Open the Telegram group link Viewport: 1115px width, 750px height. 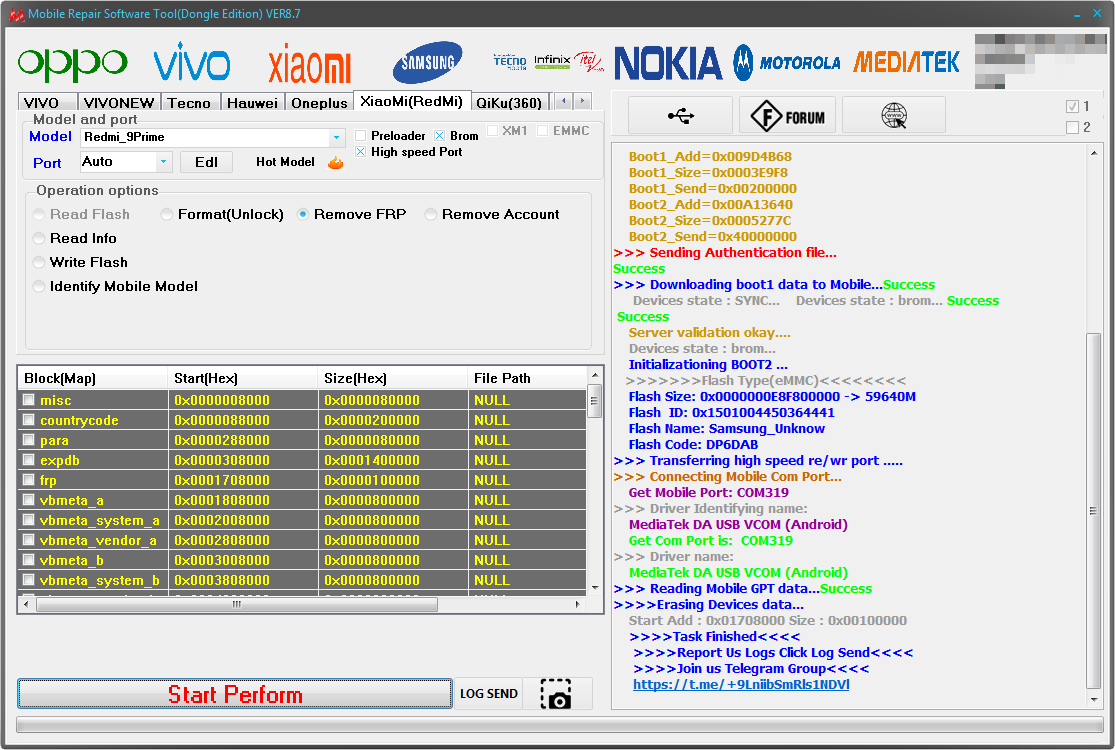[741, 684]
